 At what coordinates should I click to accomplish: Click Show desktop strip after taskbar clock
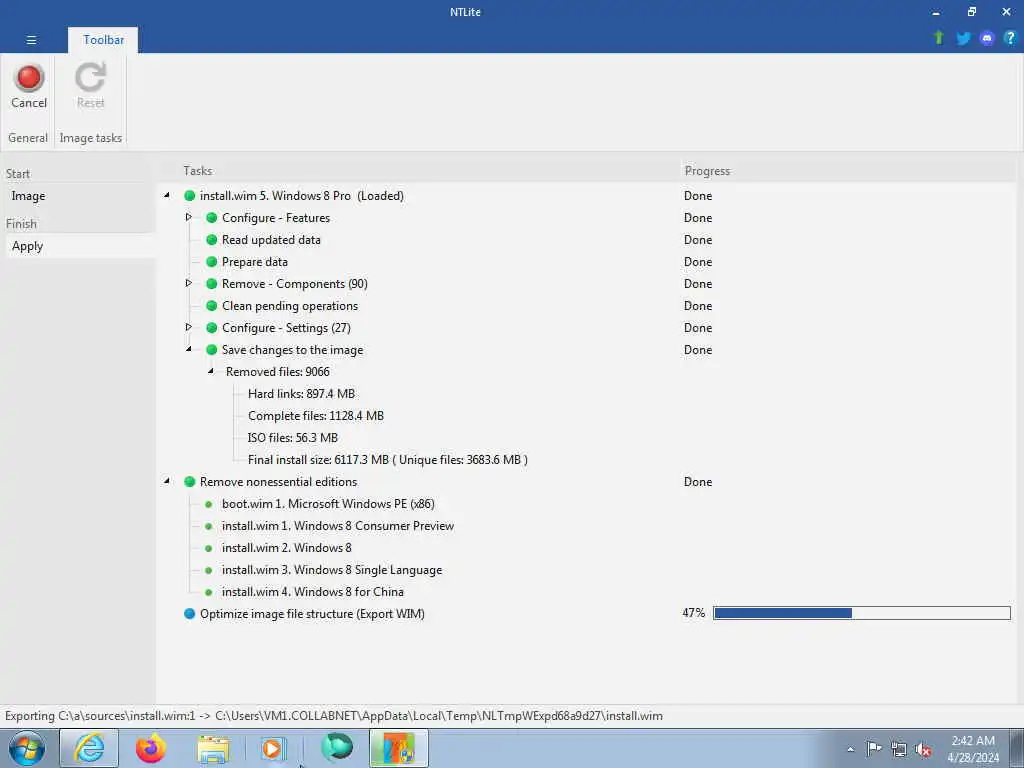(1016, 748)
